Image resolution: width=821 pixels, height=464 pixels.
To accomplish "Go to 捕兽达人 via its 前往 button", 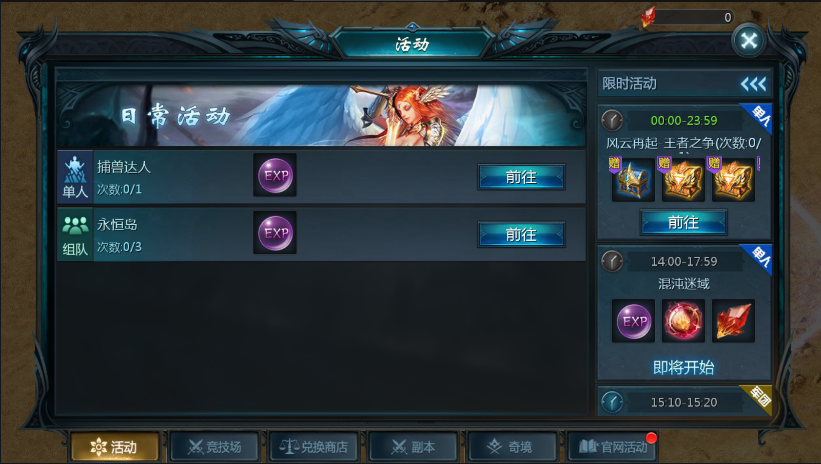I will pyautogui.click(x=521, y=177).
